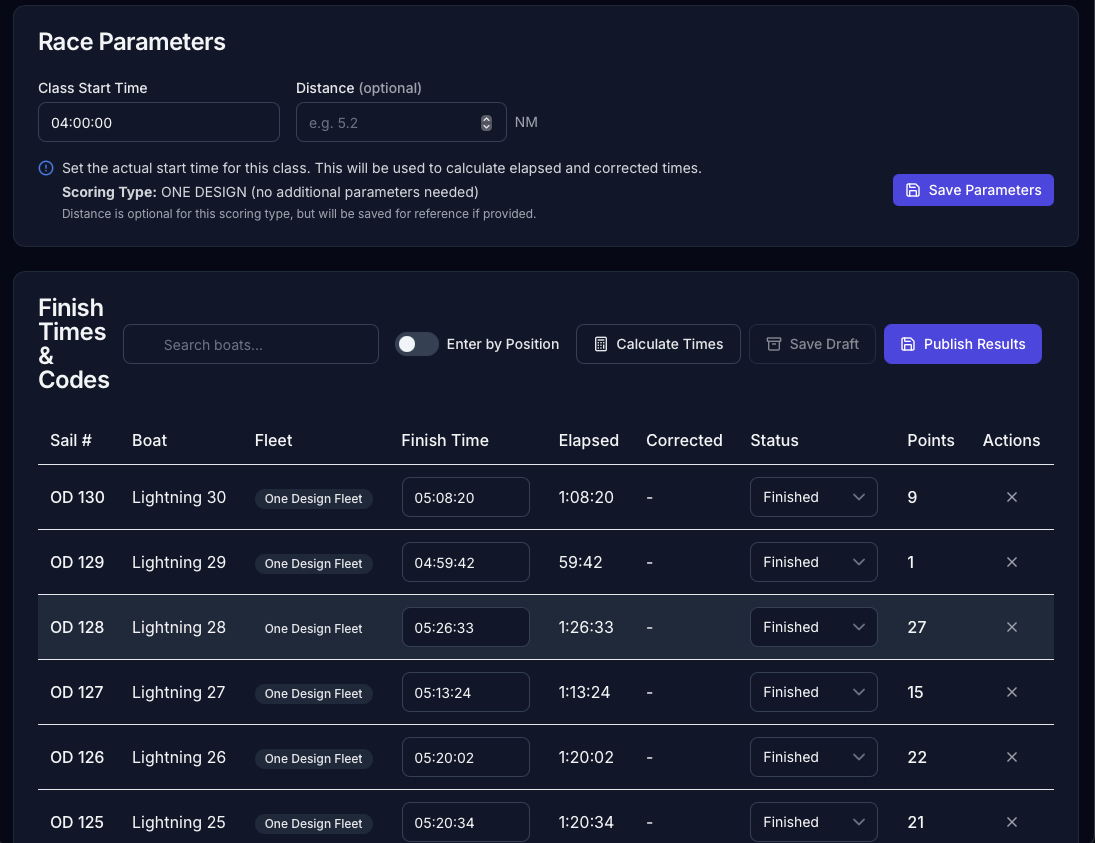The width and height of the screenshot is (1095, 843).
Task: Switch Enter by Position switch state
Action: tap(416, 344)
